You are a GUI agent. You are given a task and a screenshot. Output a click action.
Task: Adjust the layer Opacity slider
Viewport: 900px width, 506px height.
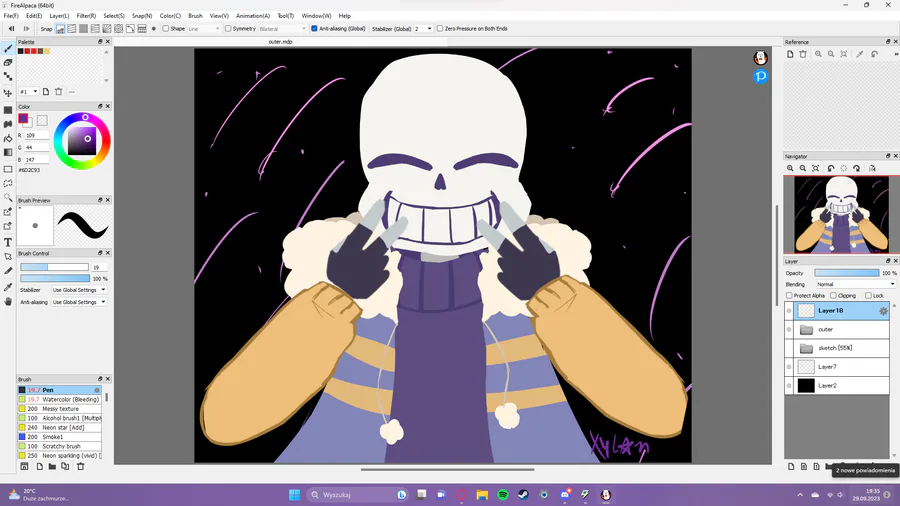click(847, 273)
